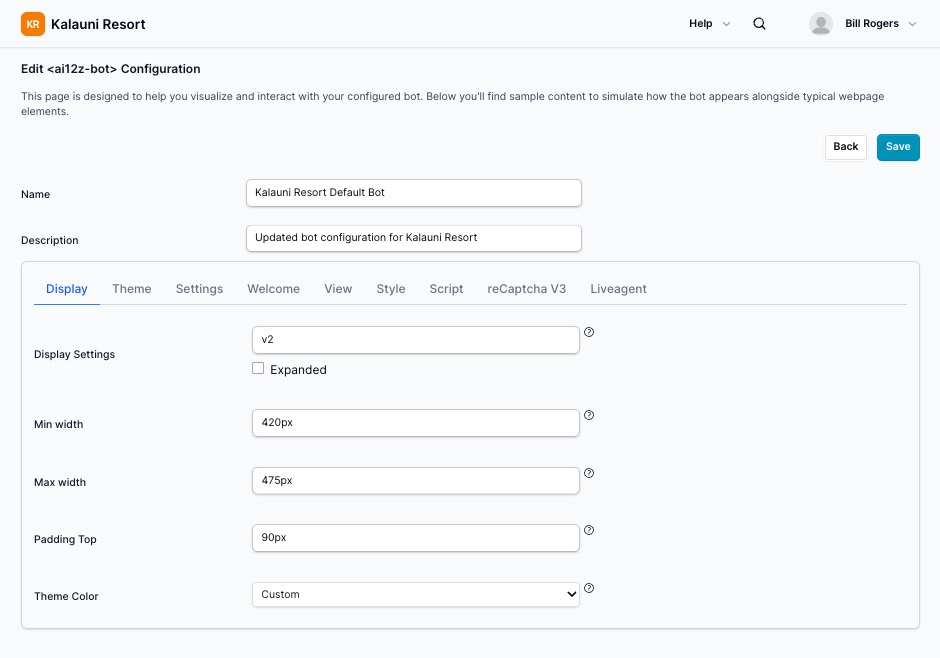
Task: Click the help icon beside Min width
Action: pyautogui.click(x=589, y=414)
